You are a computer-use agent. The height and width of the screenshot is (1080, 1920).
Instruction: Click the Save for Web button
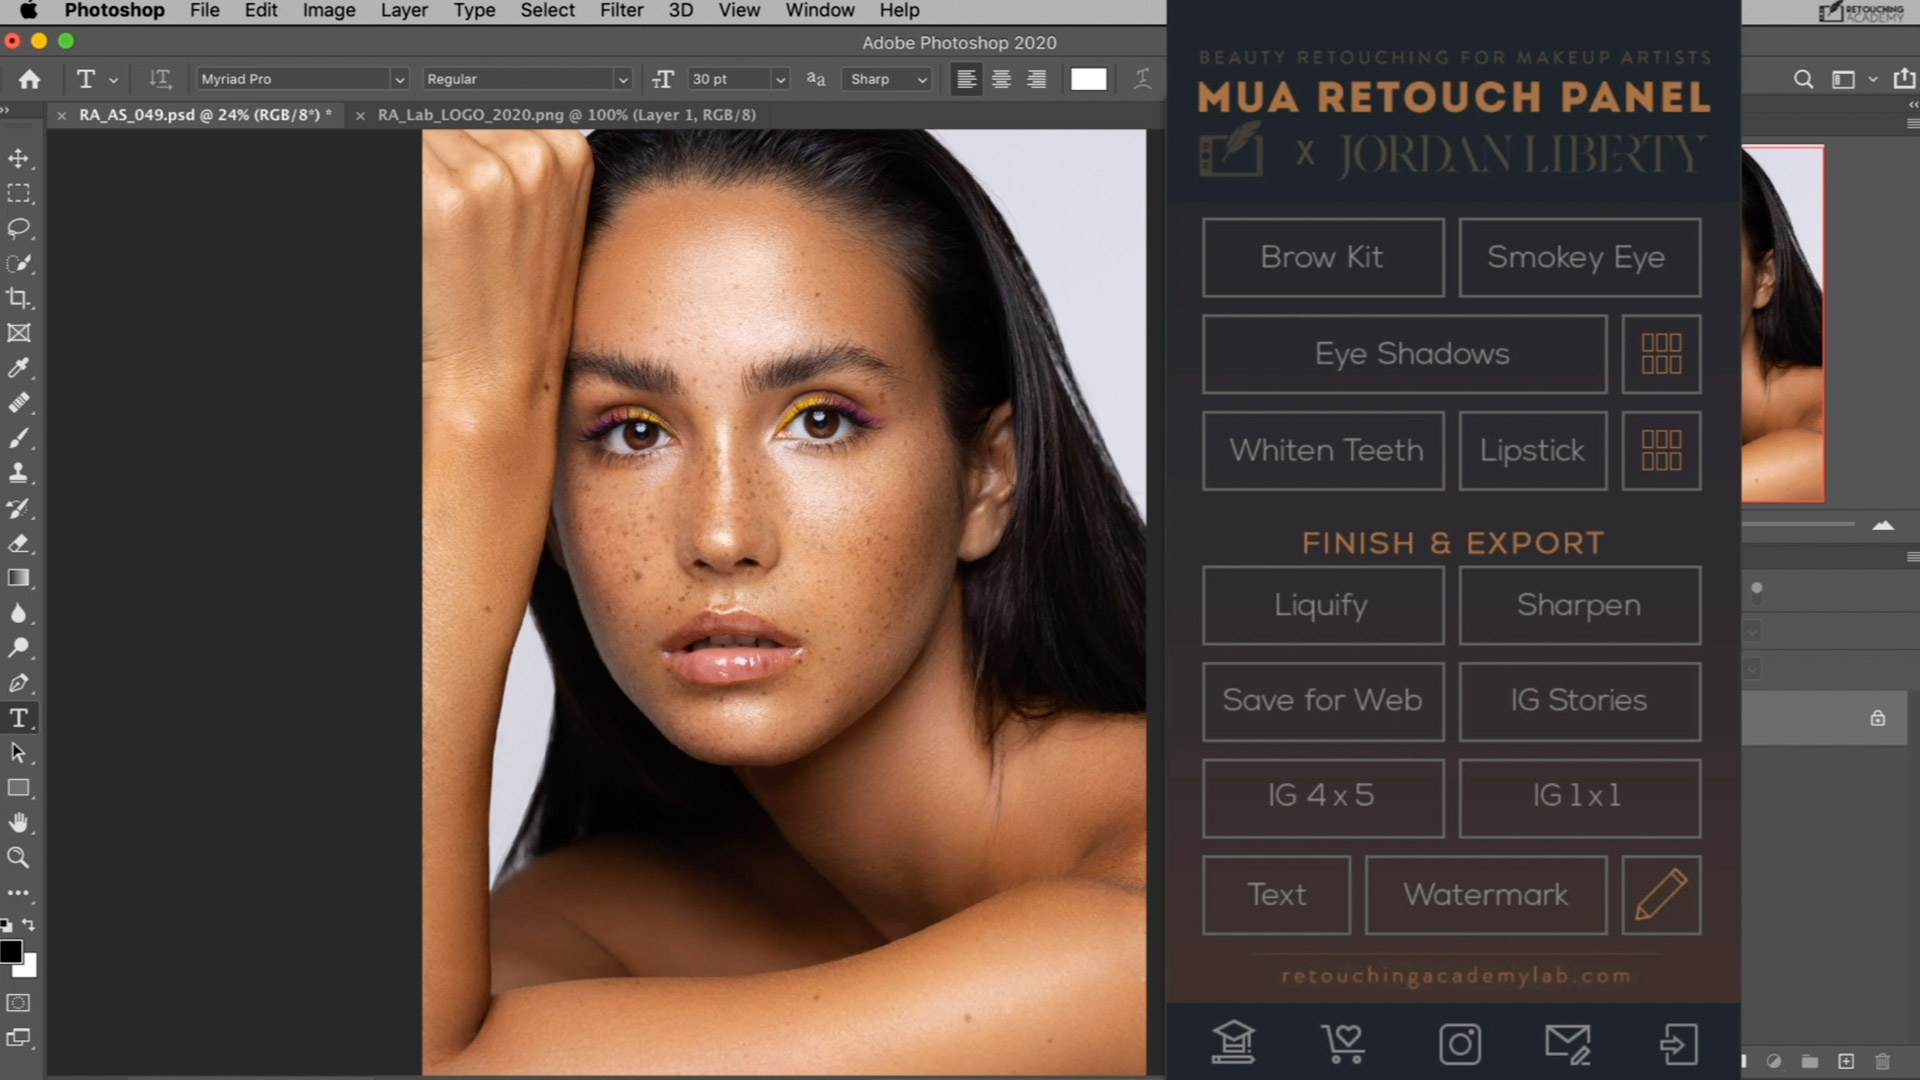1323,700
